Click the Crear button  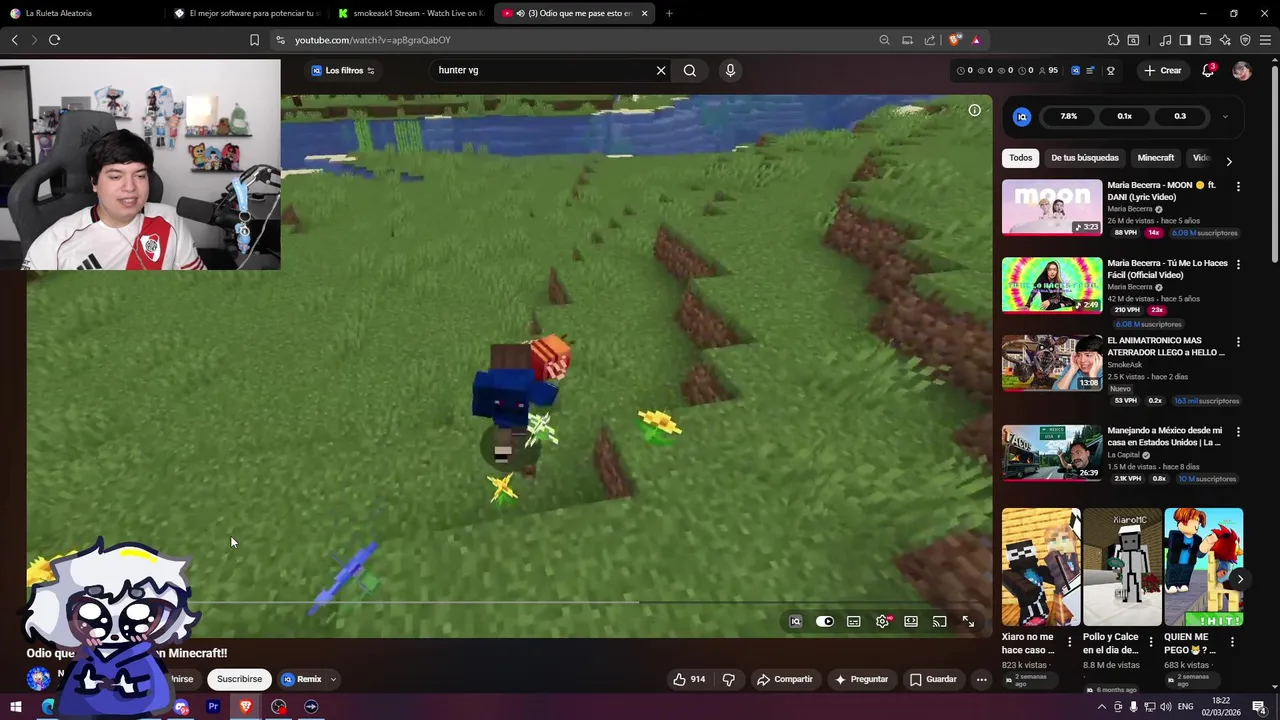point(1163,70)
